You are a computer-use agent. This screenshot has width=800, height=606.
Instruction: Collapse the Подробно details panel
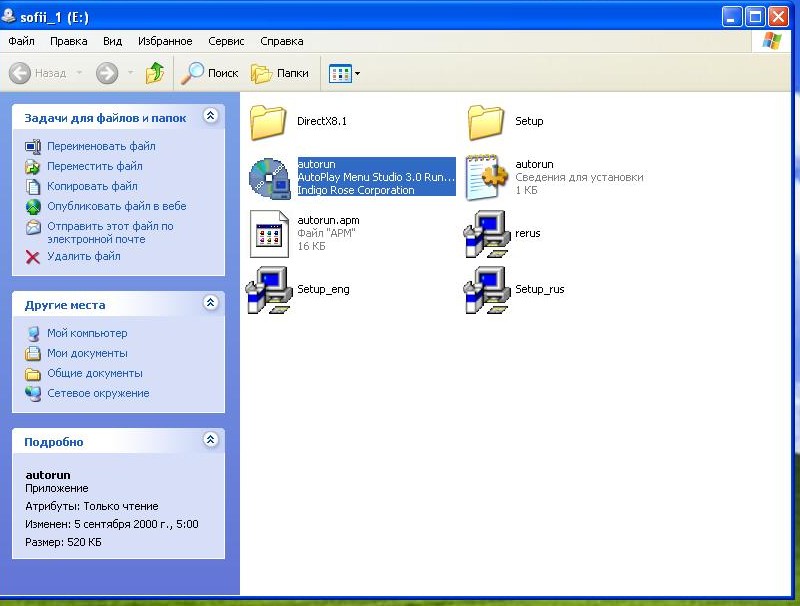tap(210, 441)
